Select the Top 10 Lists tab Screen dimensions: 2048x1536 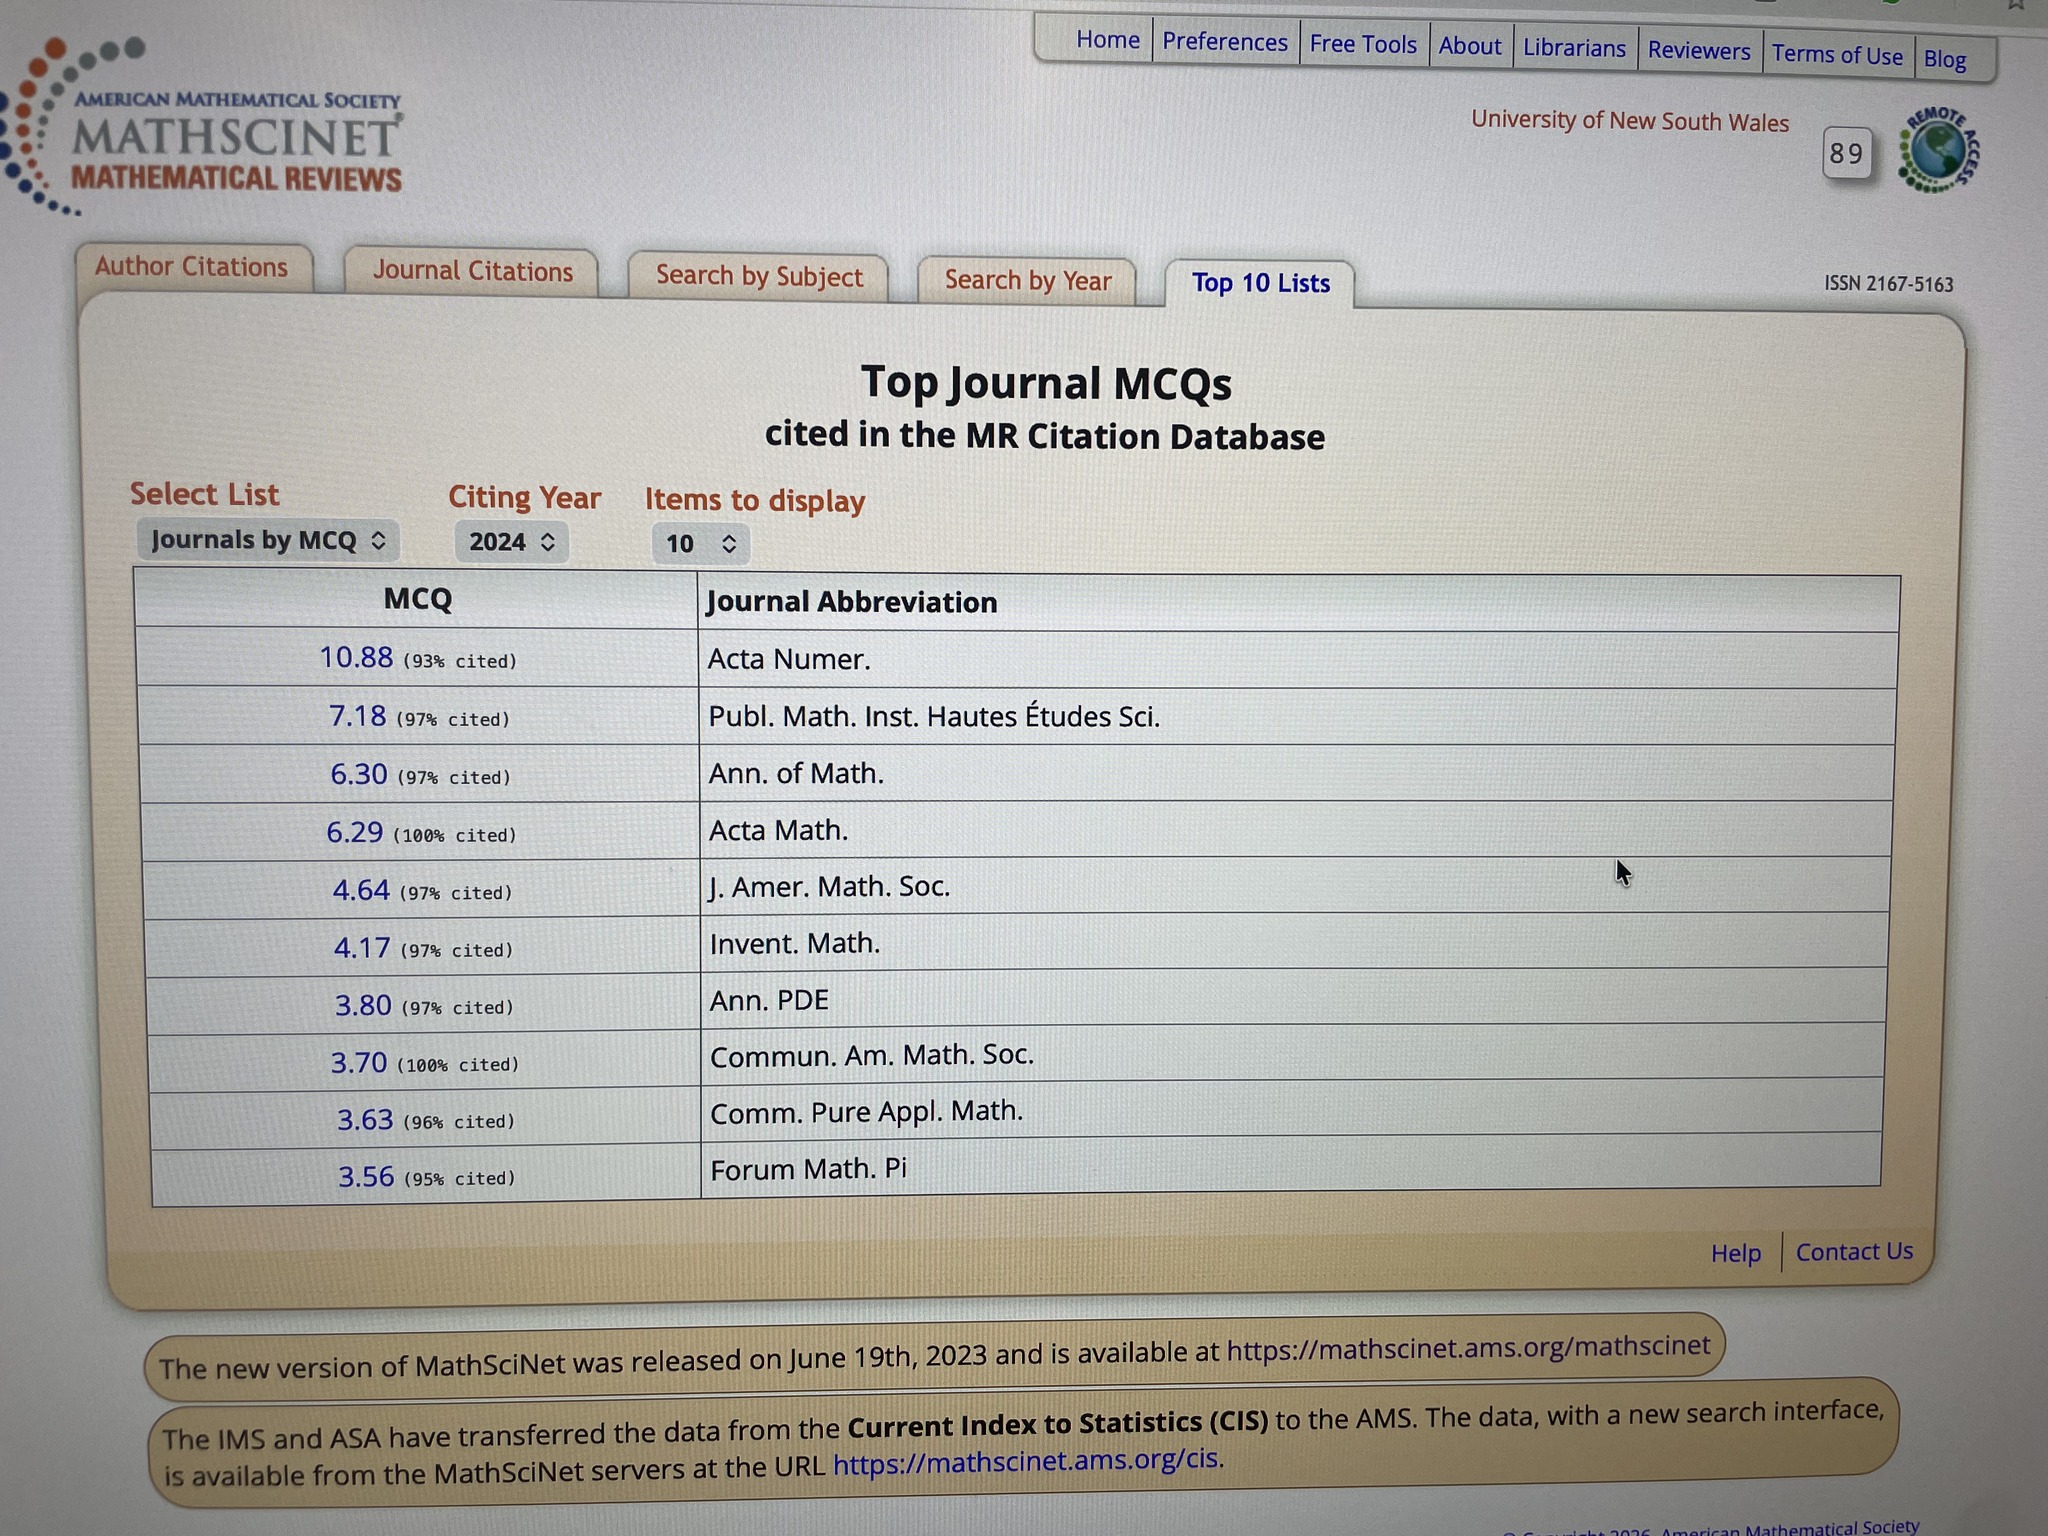point(1260,284)
